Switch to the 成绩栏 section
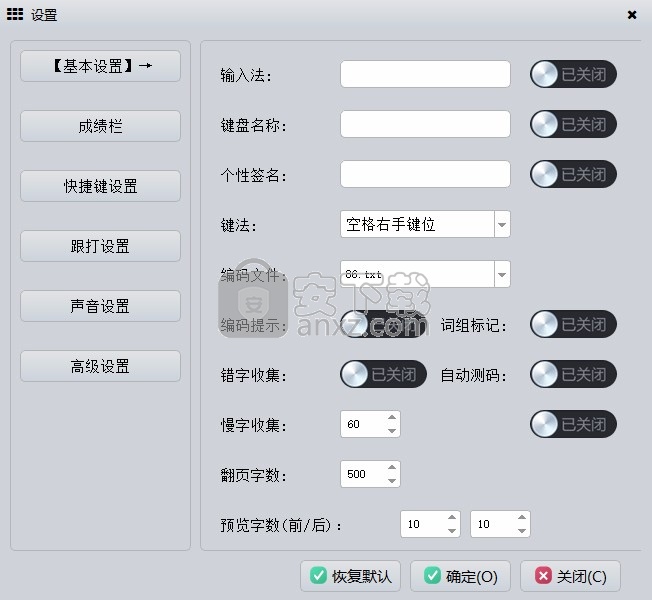 [100, 126]
